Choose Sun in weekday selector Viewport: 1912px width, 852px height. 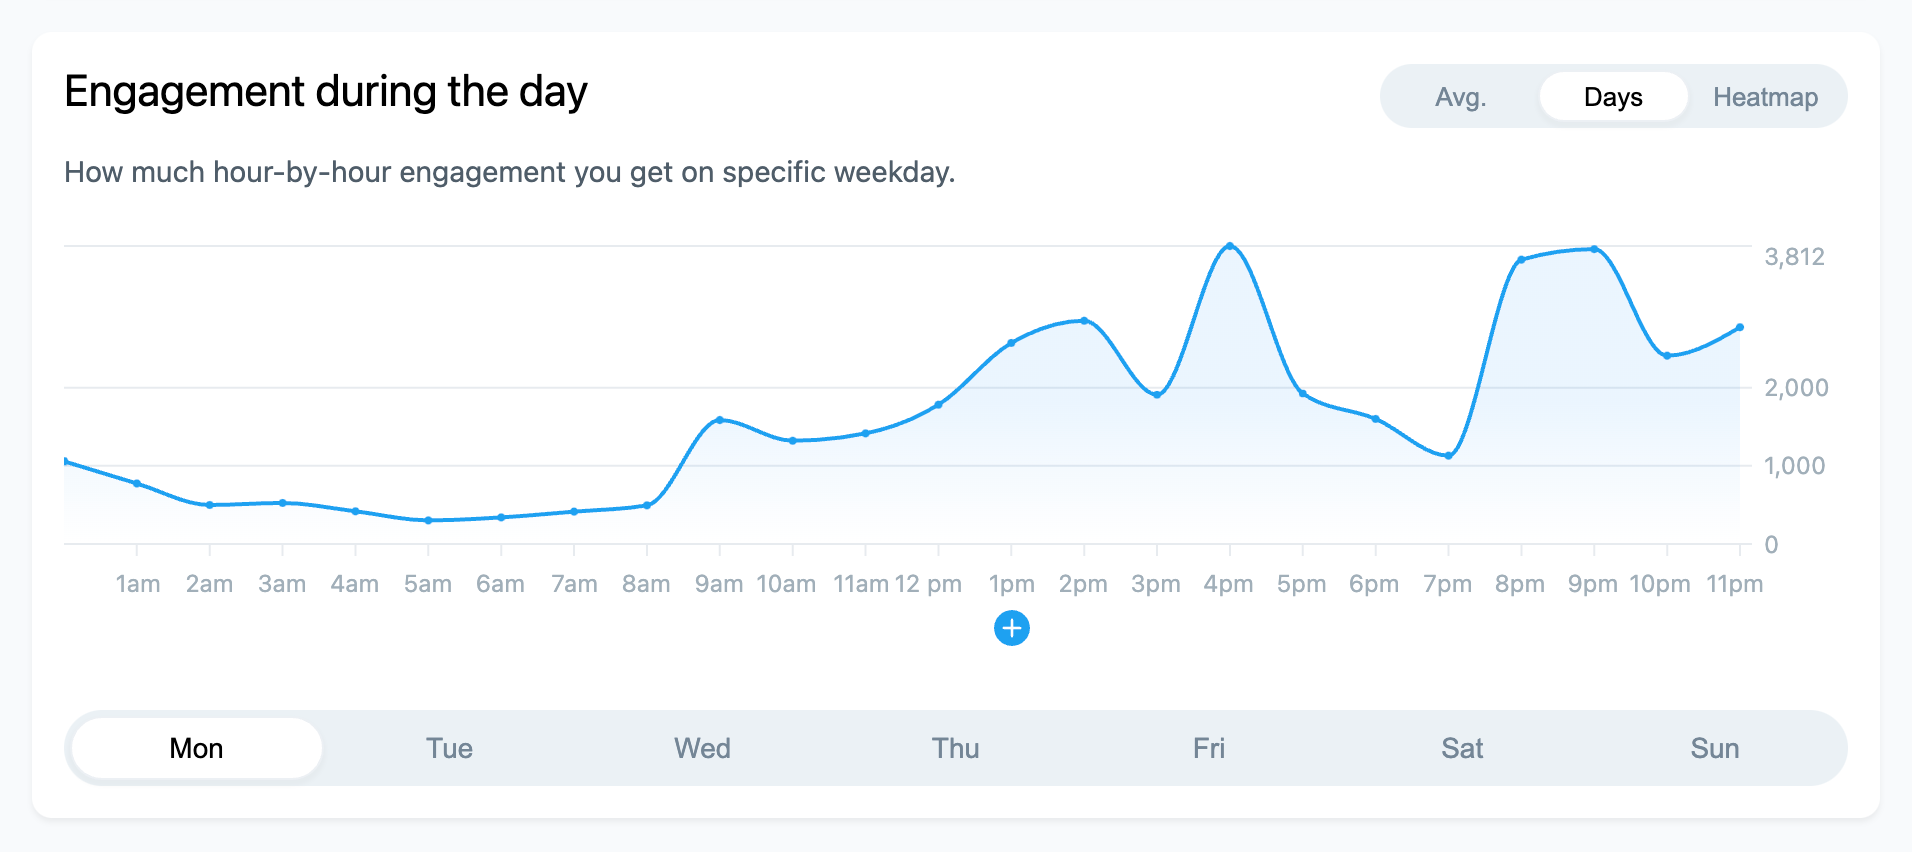(x=1714, y=748)
